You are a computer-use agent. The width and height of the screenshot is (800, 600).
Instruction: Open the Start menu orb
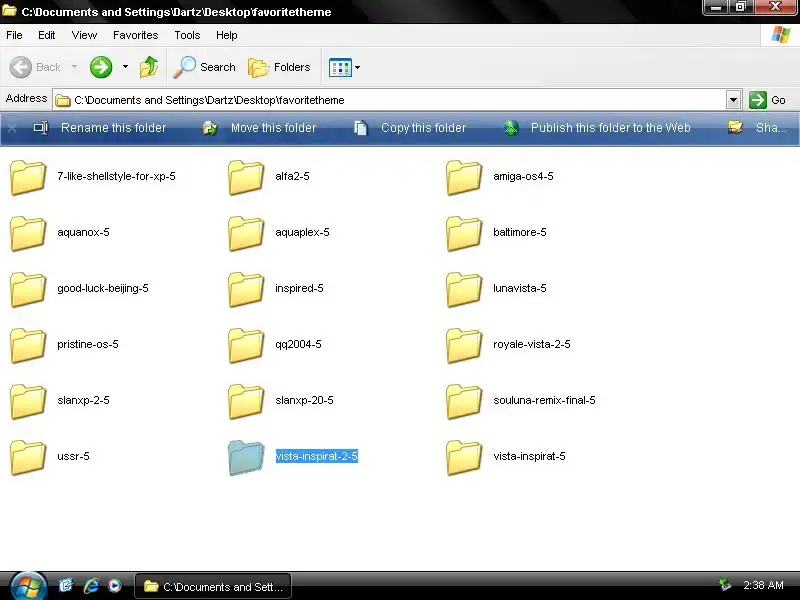click(x=29, y=586)
